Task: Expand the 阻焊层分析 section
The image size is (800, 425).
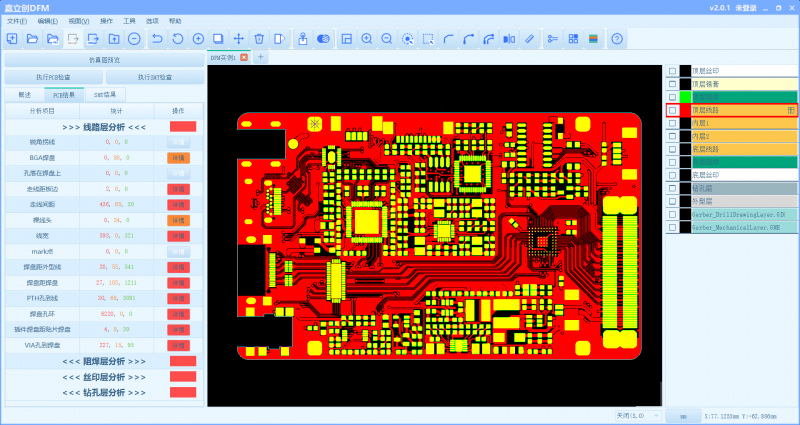Action: [104, 361]
